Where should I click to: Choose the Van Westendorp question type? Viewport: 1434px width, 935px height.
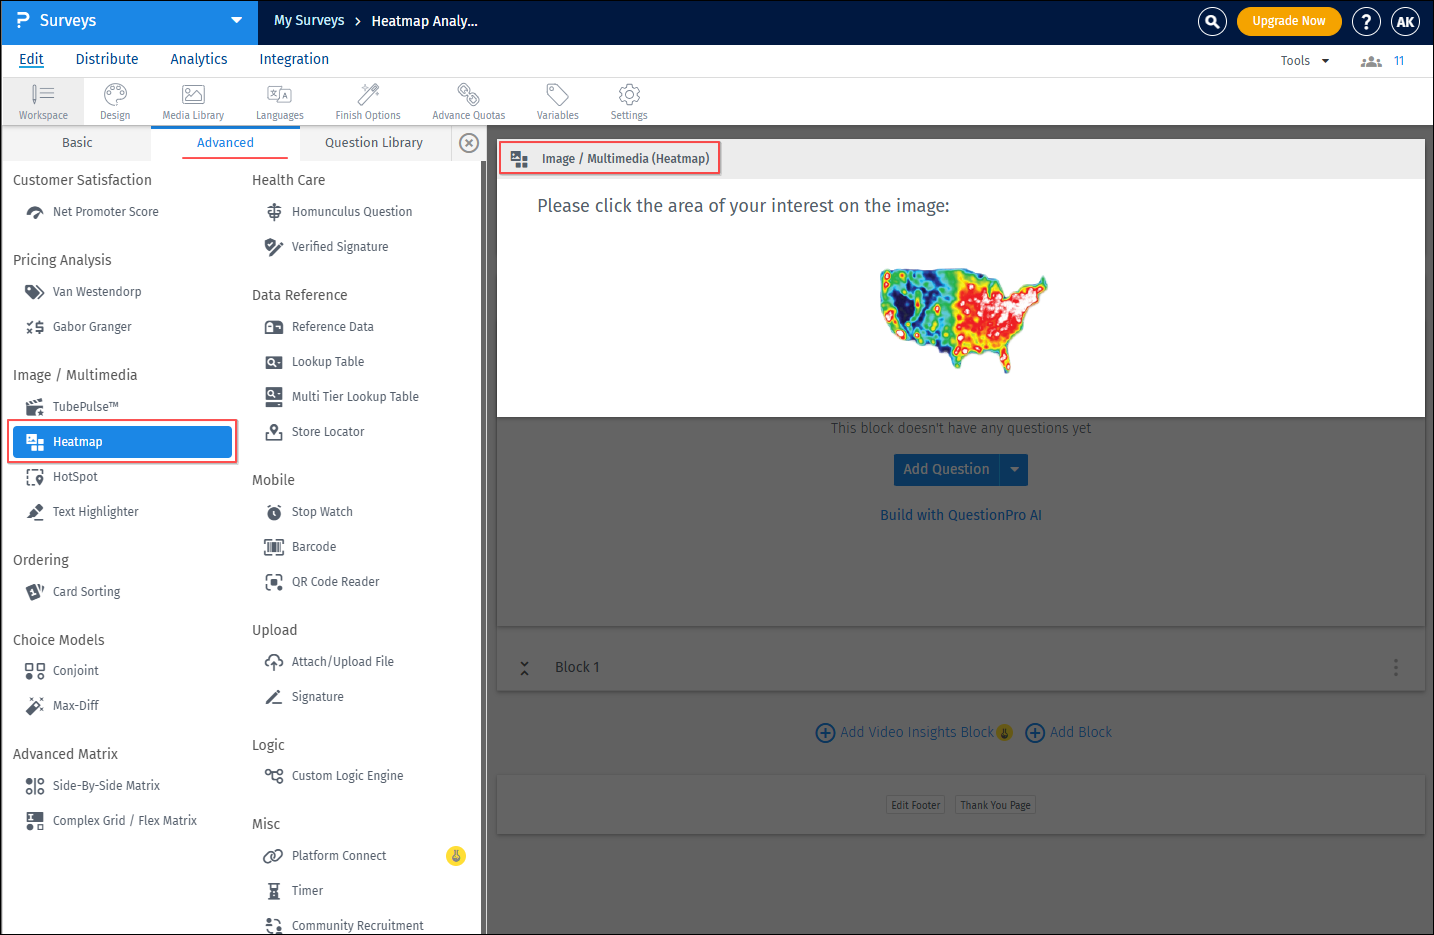[x=83, y=292]
